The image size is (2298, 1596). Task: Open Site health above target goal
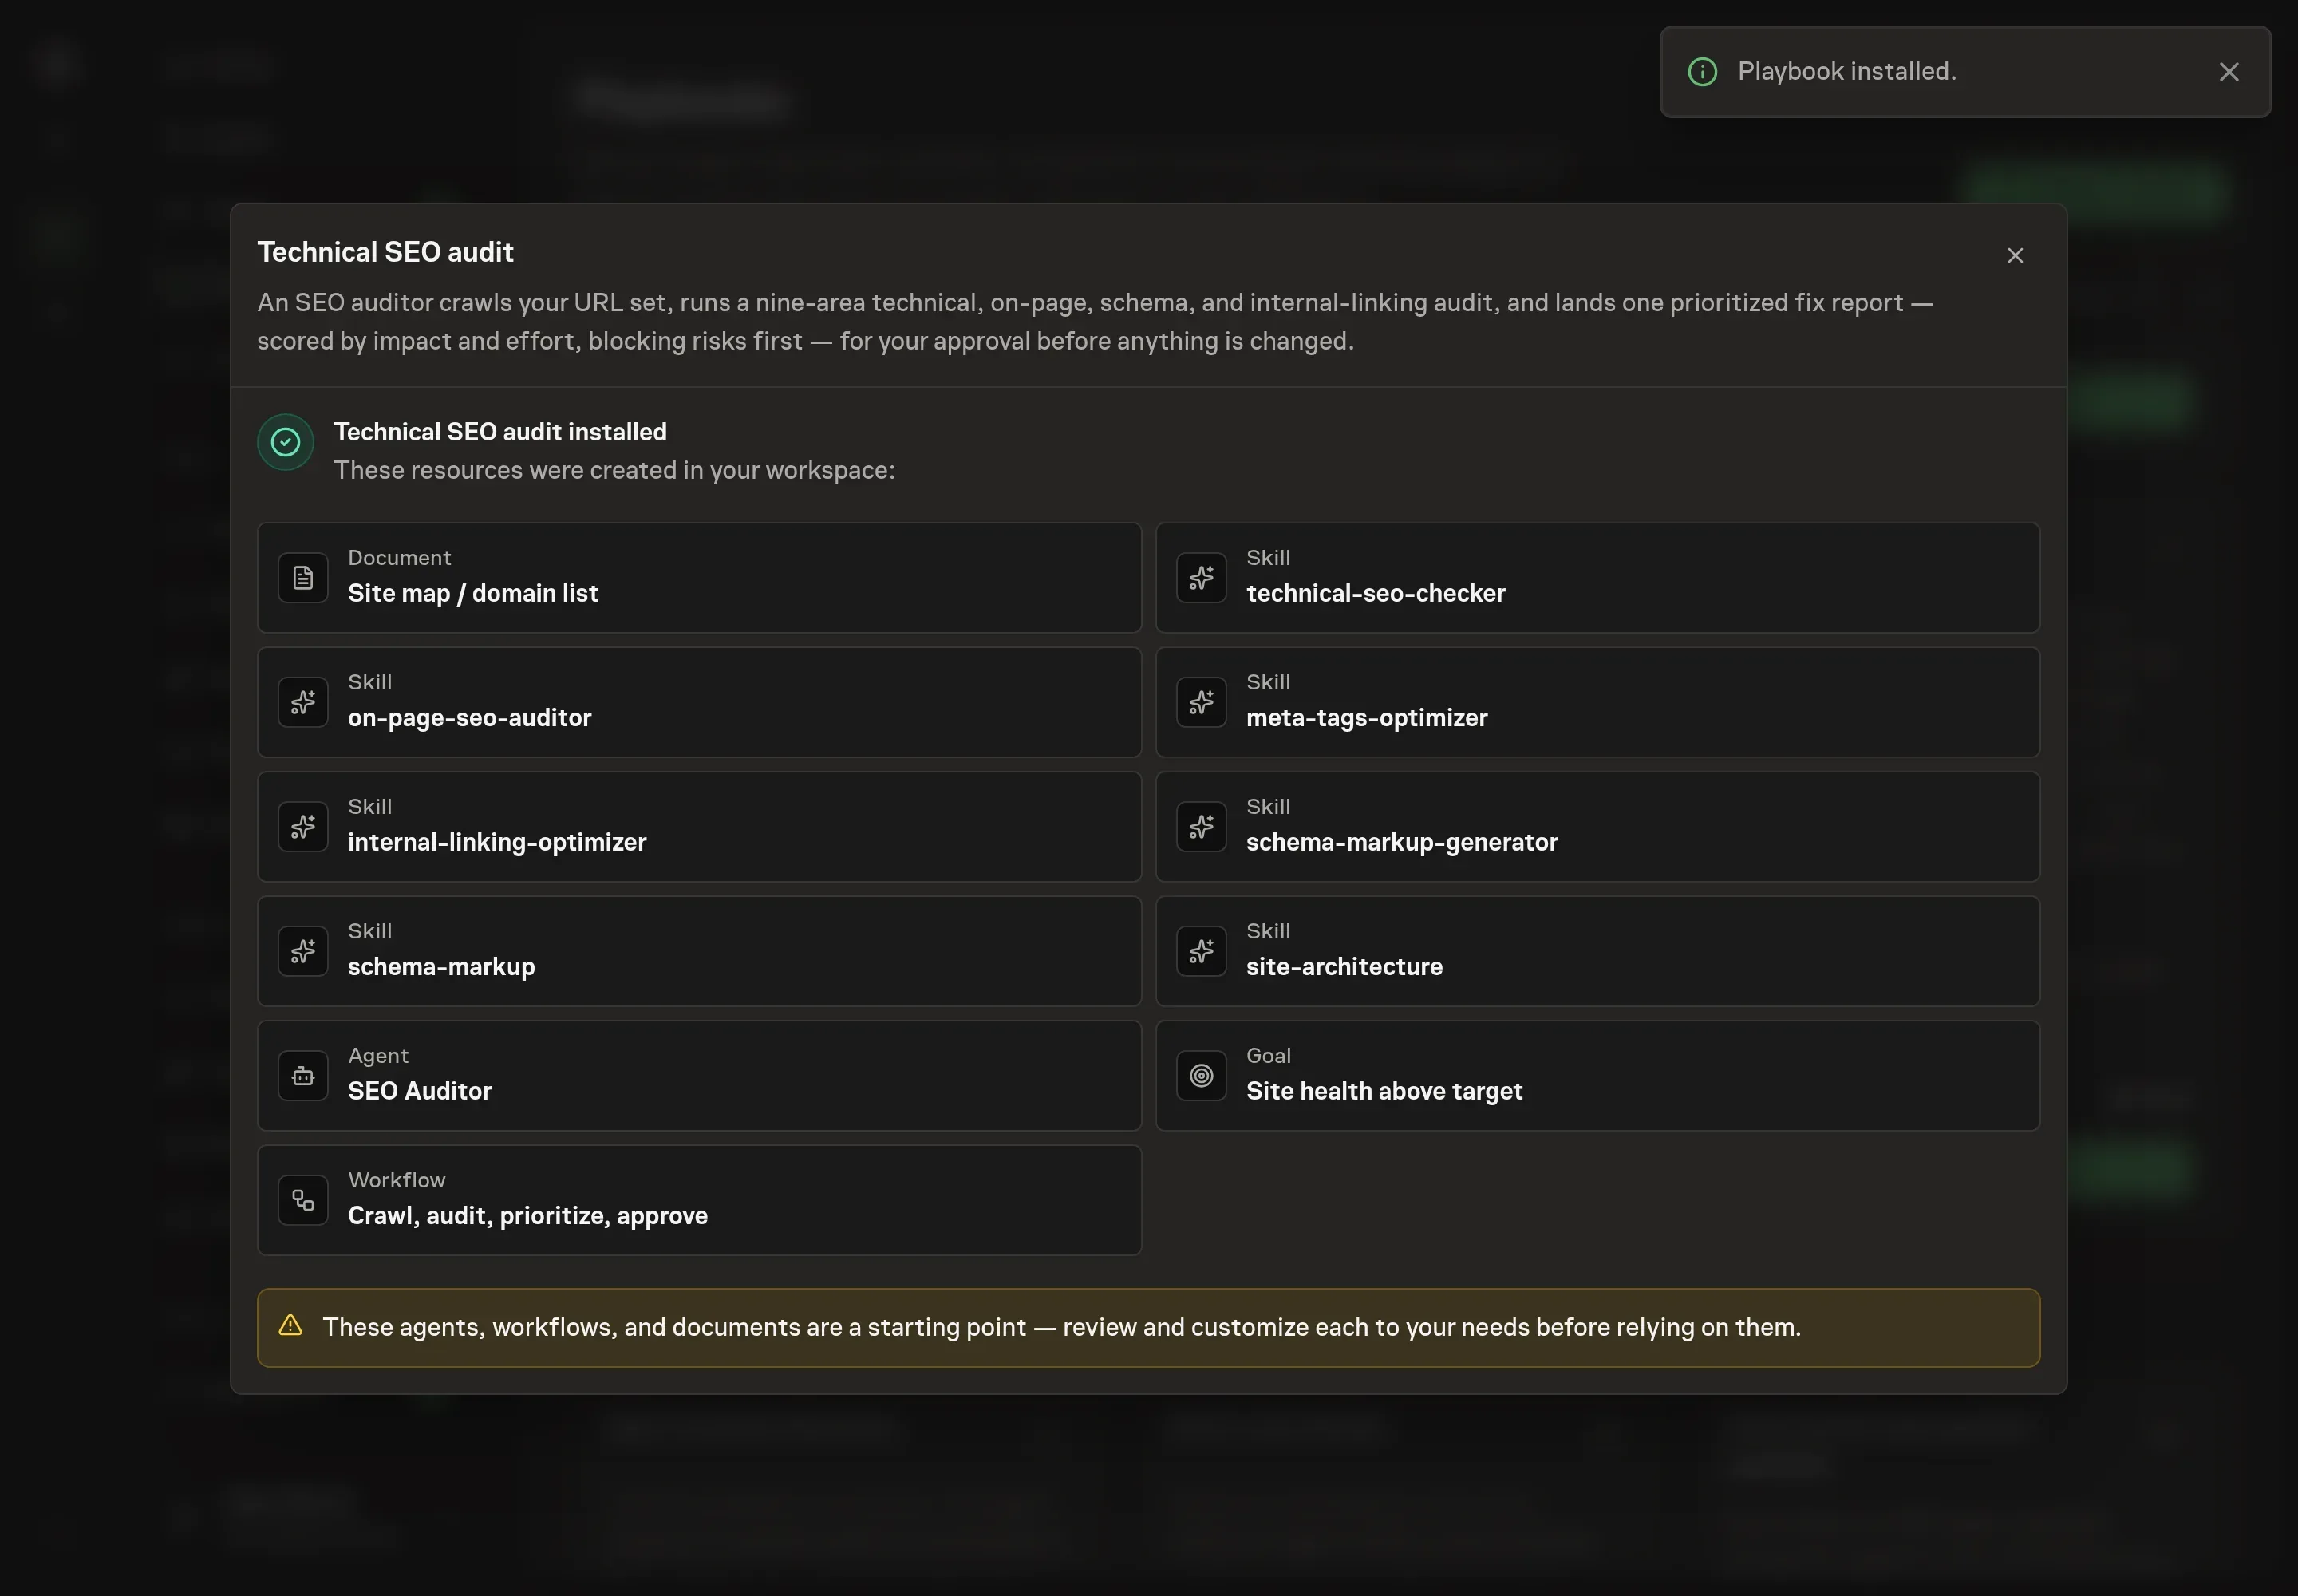click(1597, 1076)
